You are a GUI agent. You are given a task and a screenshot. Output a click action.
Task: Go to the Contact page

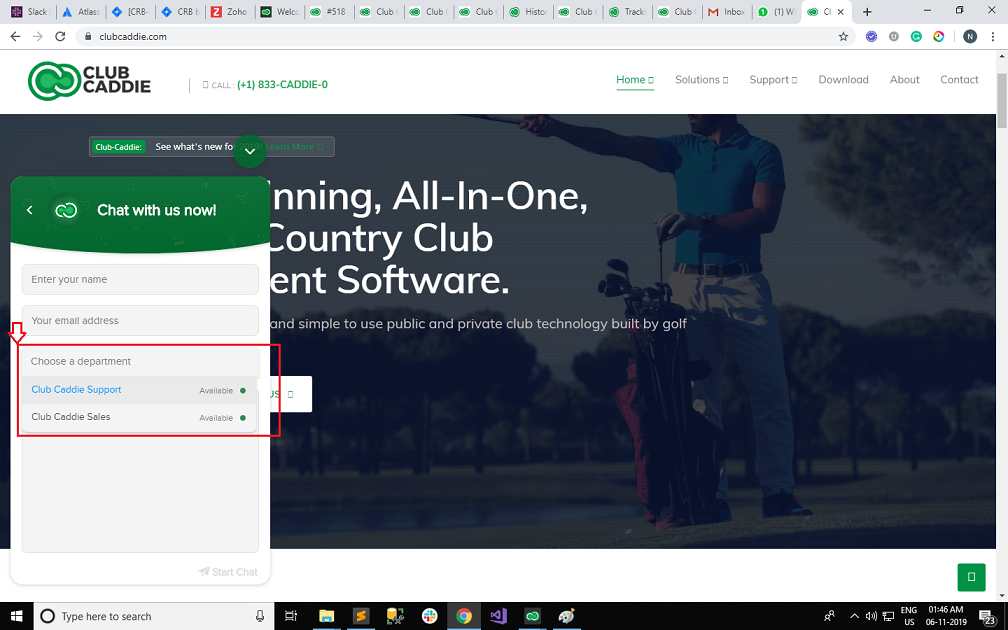pos(959,80)
